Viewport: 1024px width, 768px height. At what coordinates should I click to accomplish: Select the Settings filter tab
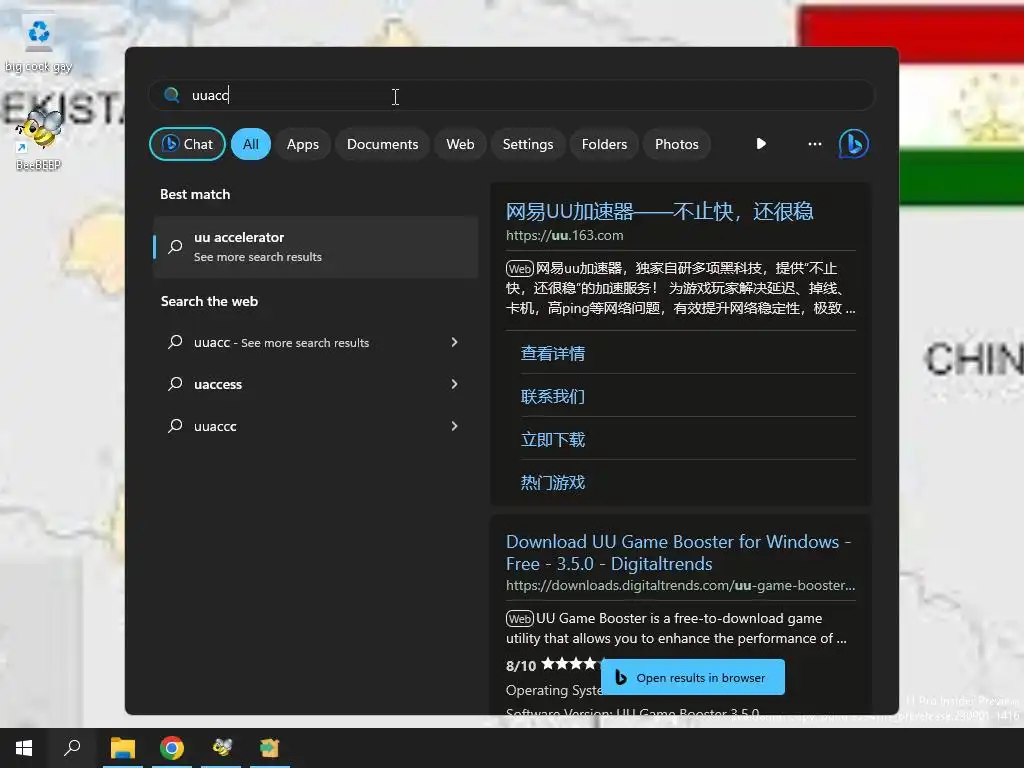(528, 144)
